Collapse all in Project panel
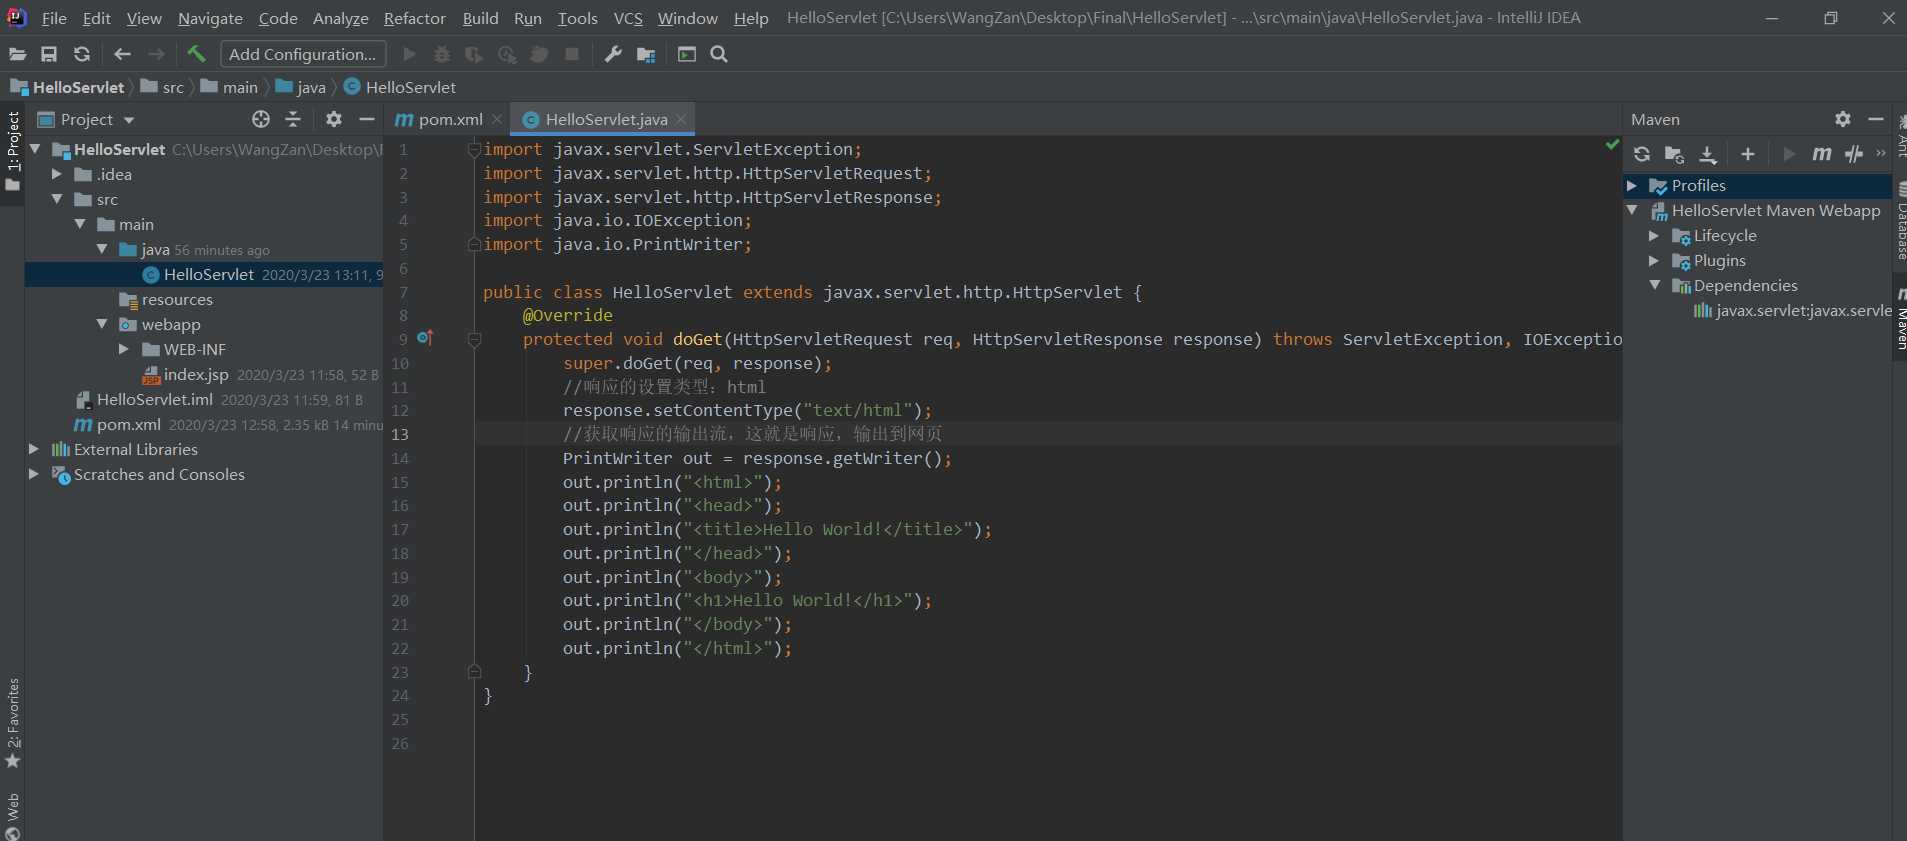1907x841 pixels. coord(293,119)
